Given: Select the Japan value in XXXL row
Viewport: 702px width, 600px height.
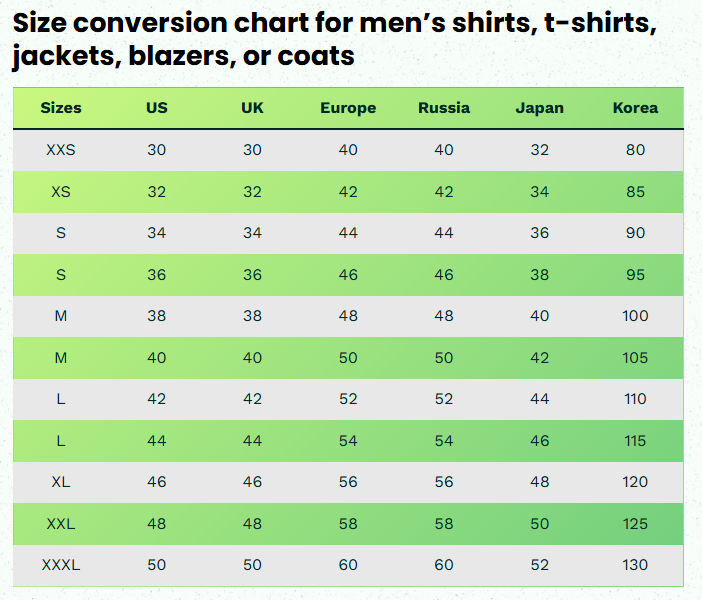Looking at the screenshot, I should (540, 565).
